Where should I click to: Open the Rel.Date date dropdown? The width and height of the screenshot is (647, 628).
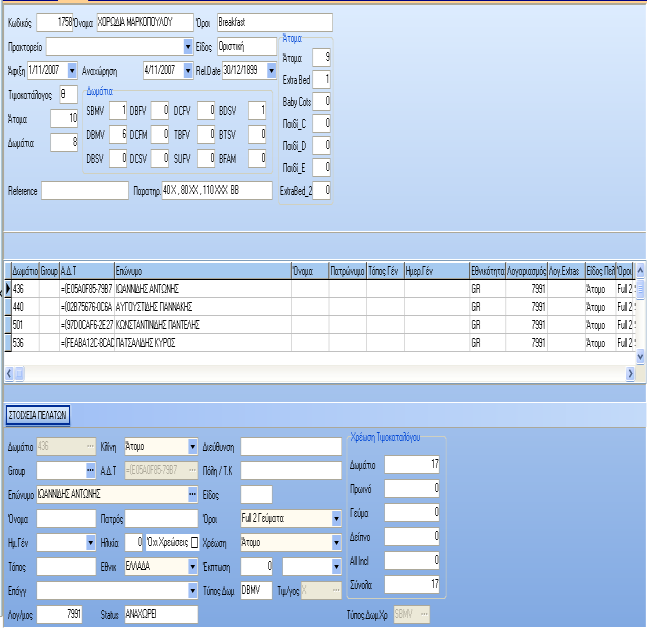271,71
